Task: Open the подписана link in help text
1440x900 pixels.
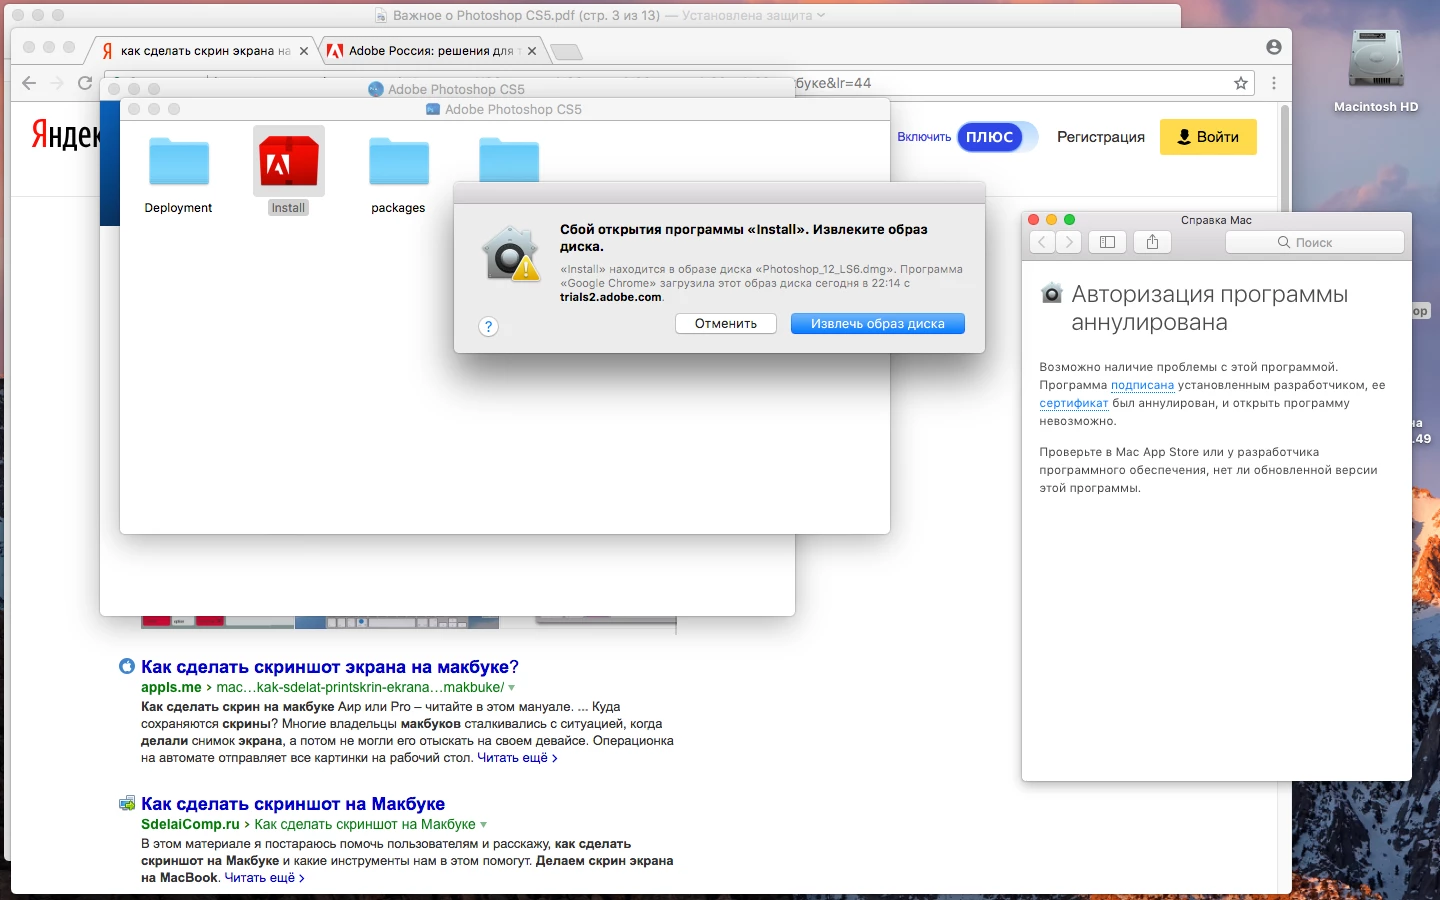Action: click(1142, 385)
